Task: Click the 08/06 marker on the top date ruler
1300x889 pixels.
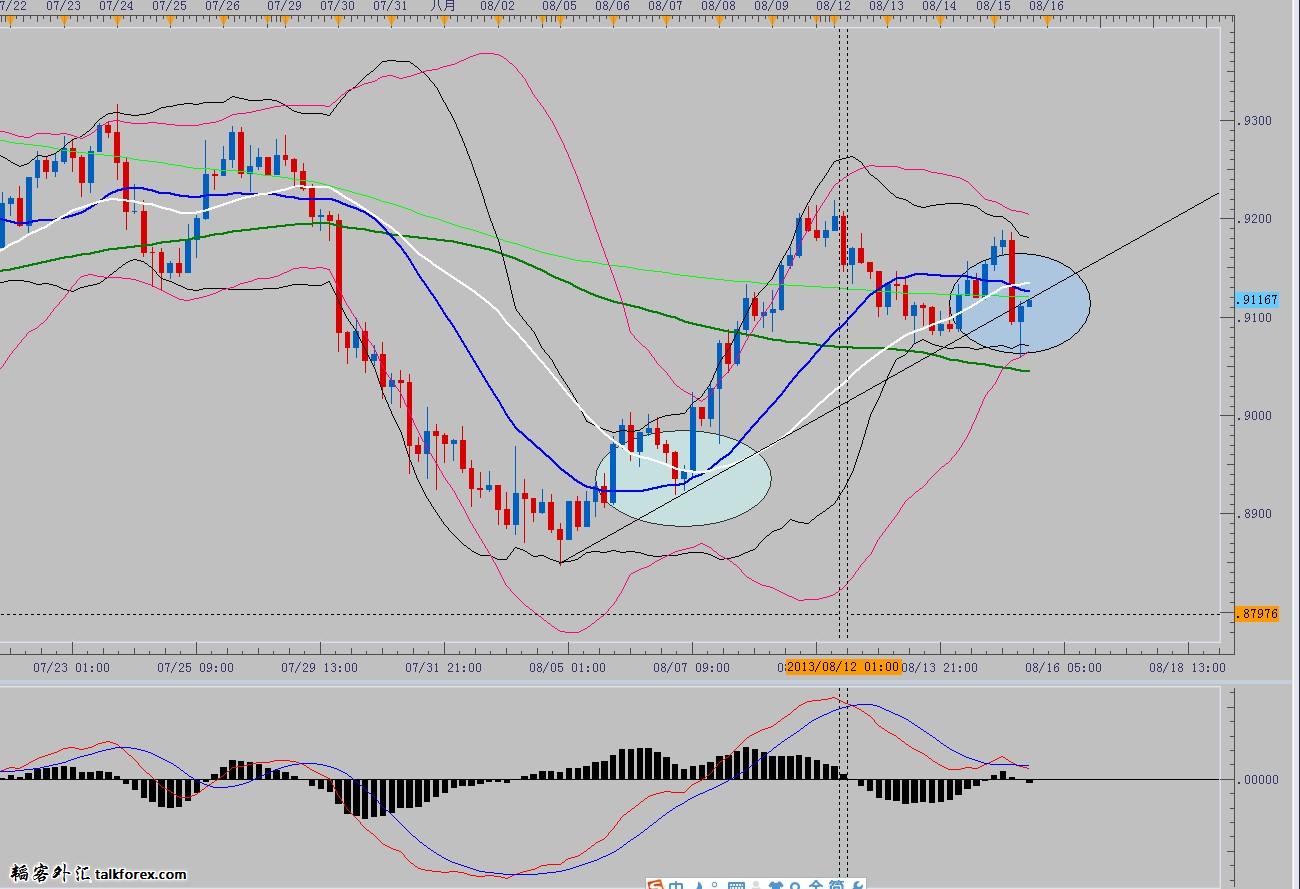Action: click(612, 6)
